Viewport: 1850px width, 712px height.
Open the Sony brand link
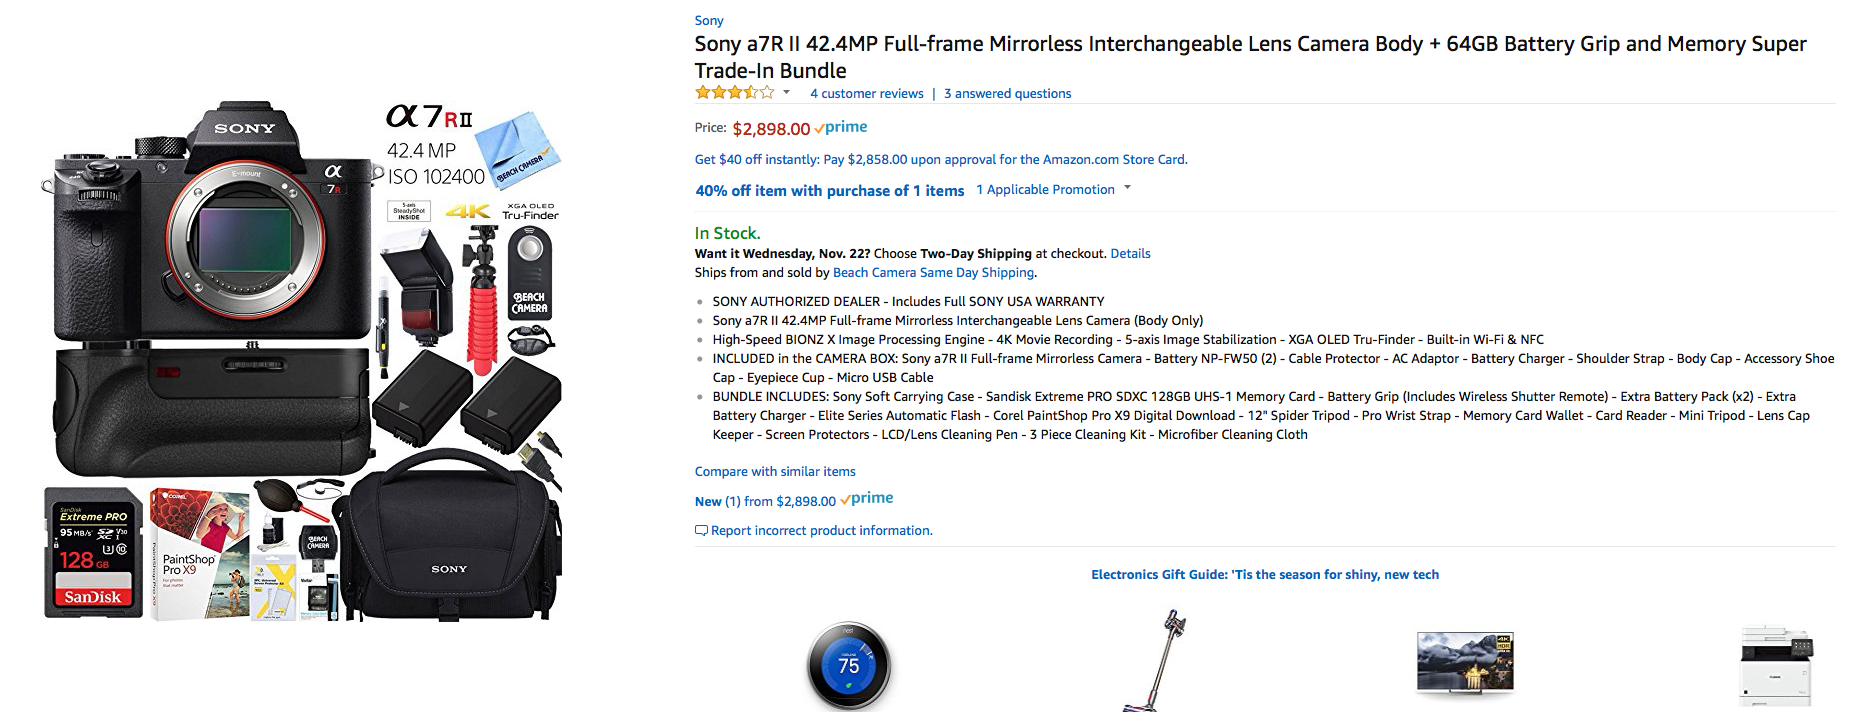[709, 20]
